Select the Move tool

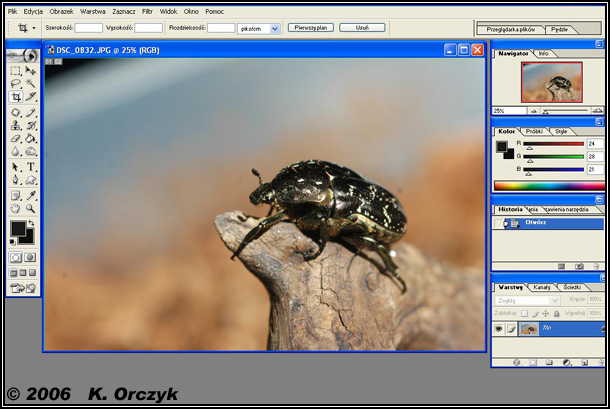(30, 71)
